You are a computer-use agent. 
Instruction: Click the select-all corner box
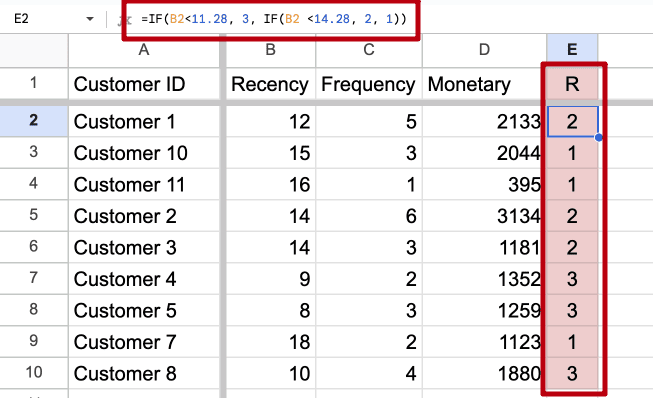point(34,50)
